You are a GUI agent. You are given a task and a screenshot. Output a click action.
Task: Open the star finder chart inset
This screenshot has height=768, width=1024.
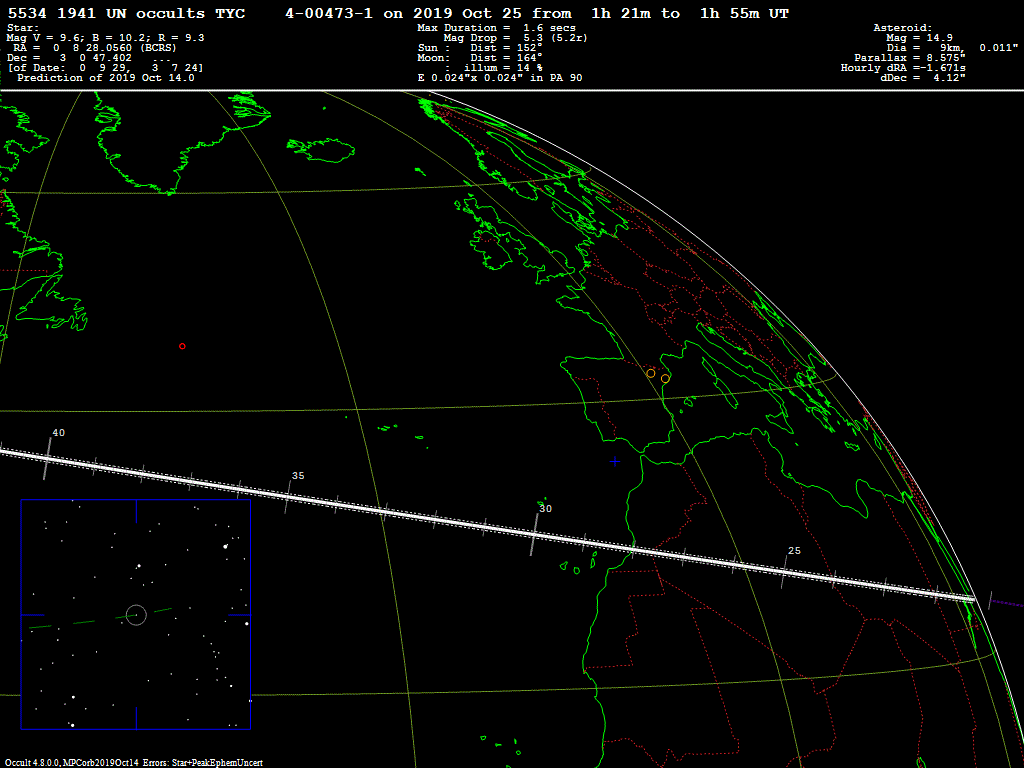(x=136, y=614)
